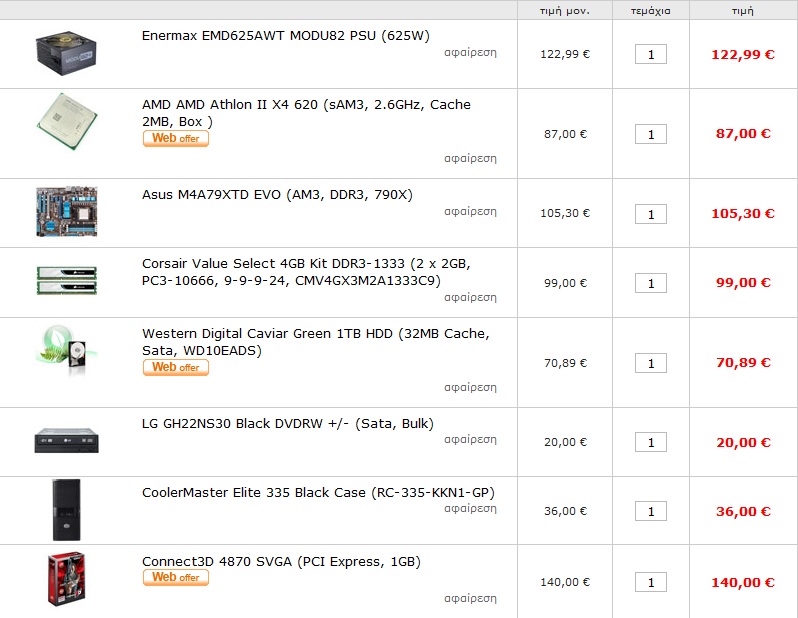Click Web offer badge under WD Caviar Green
Viewport: 798px width, 618px height.
(176, 368)
